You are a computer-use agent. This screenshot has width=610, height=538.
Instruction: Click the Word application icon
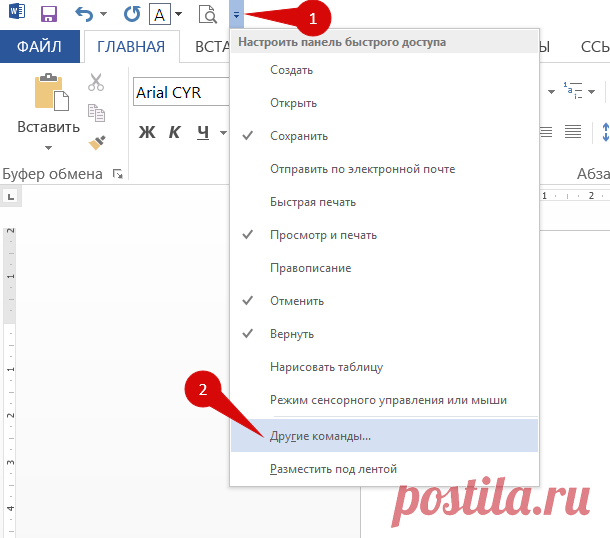(x=17, y=11)
